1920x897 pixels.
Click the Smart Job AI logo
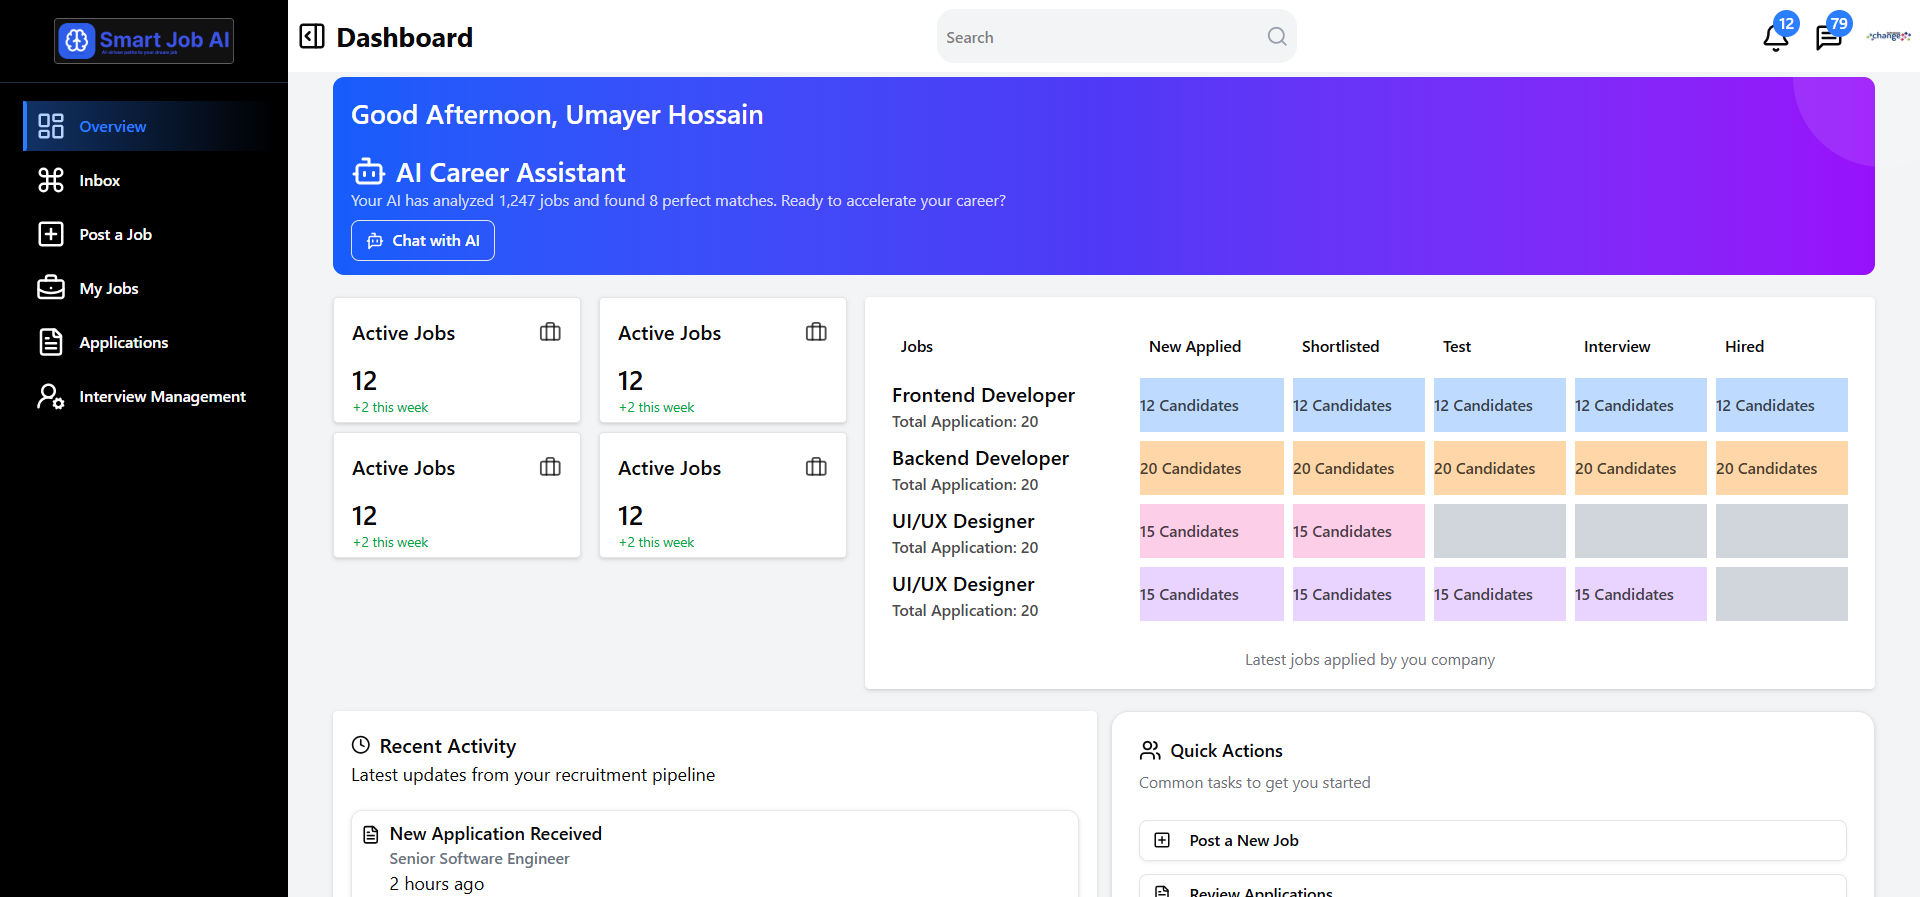point(144,41)
